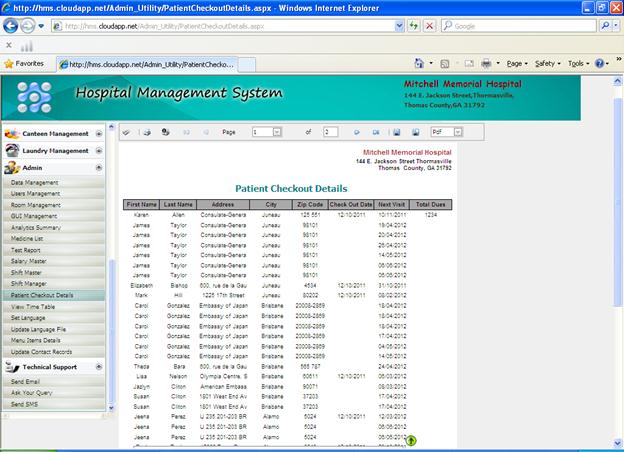Viewport: 624px width, 452px height.
Task: Click the Stop loading red X icon
Action: click(430, 26)
